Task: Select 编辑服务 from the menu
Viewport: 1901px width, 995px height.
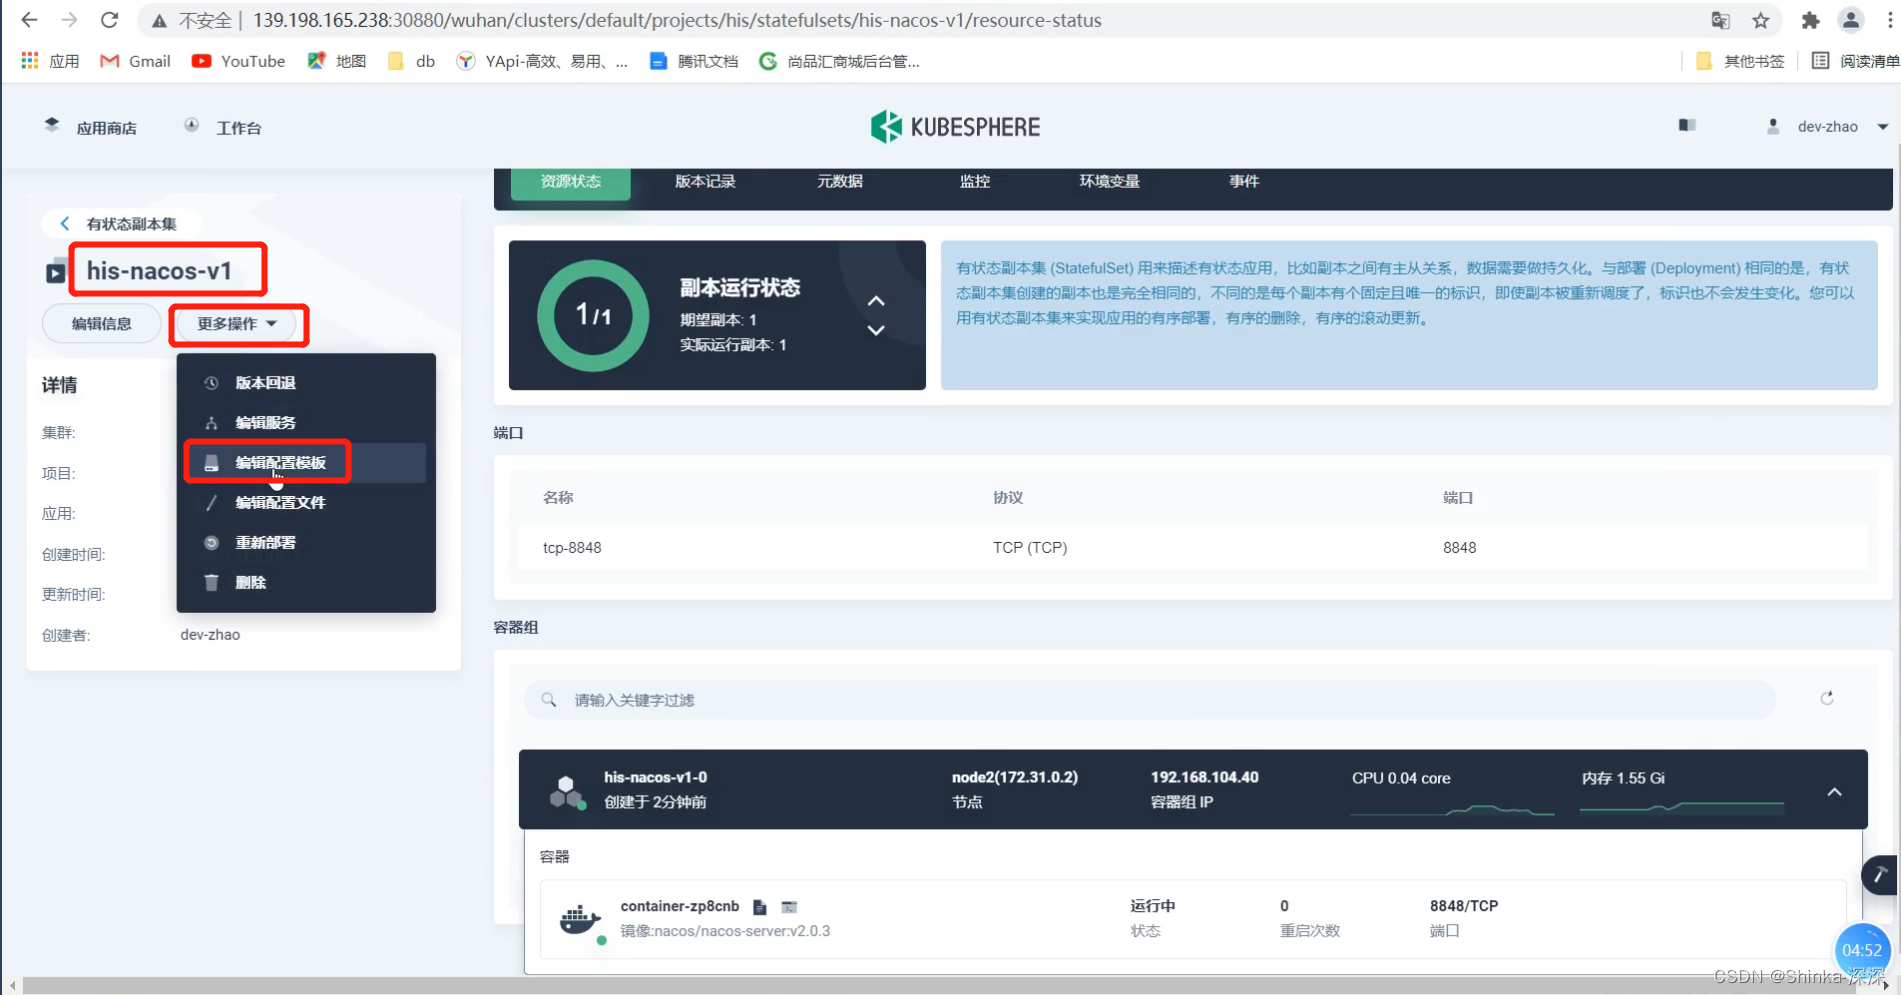Action: coord(305,423)
